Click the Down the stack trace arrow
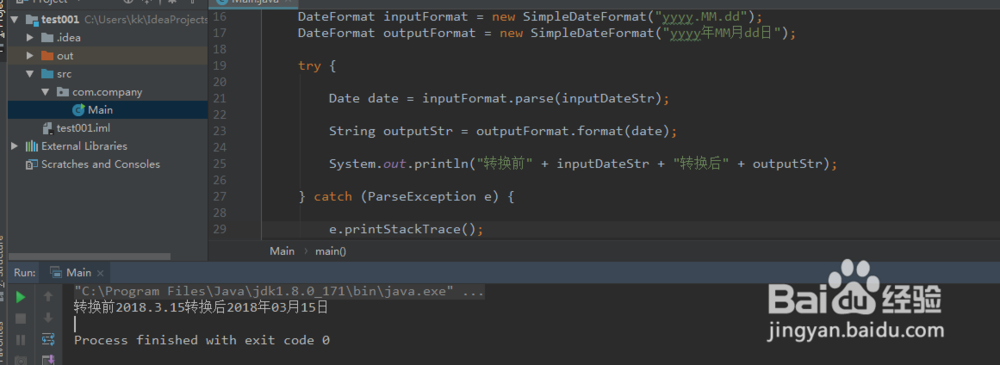This screenshot has width=1000, height=365. [x=48, y=317]
